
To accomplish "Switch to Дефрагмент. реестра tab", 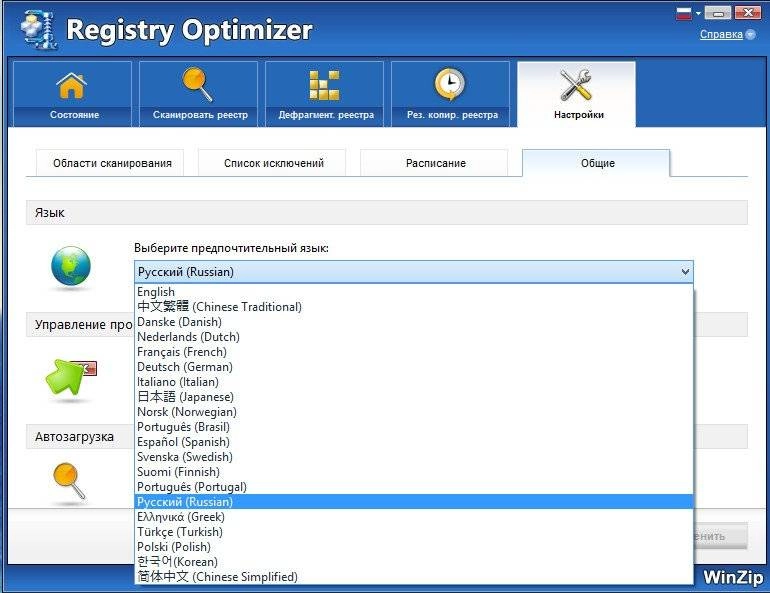I will pos(325,94).
